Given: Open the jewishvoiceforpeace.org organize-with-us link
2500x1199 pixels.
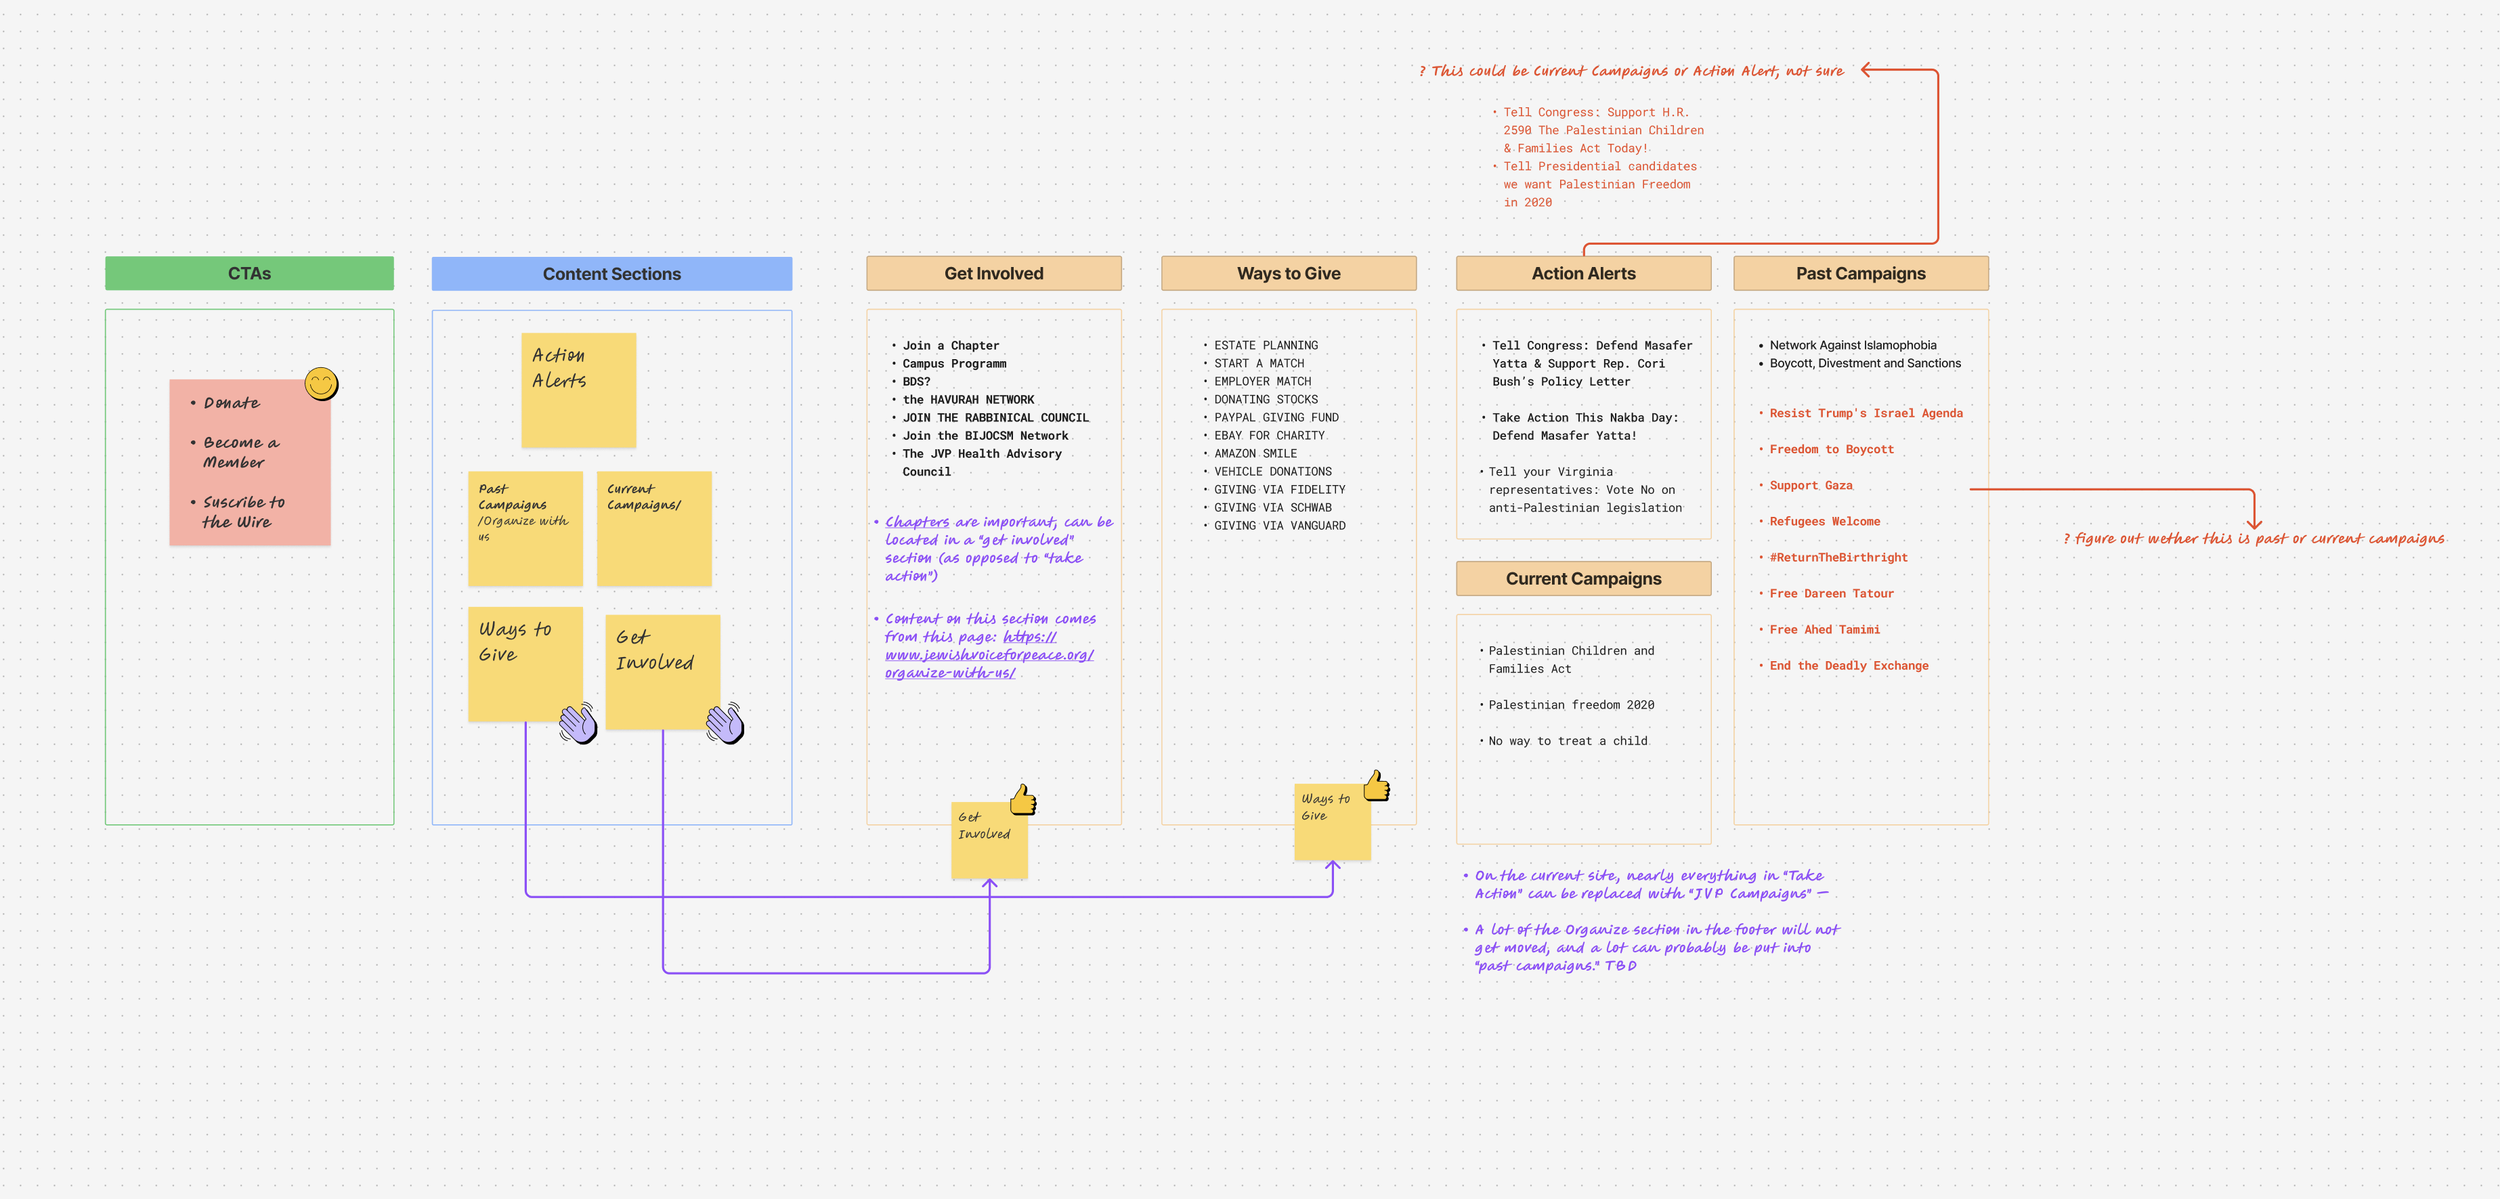Looking at the screenshot, I should pos(988,655).
